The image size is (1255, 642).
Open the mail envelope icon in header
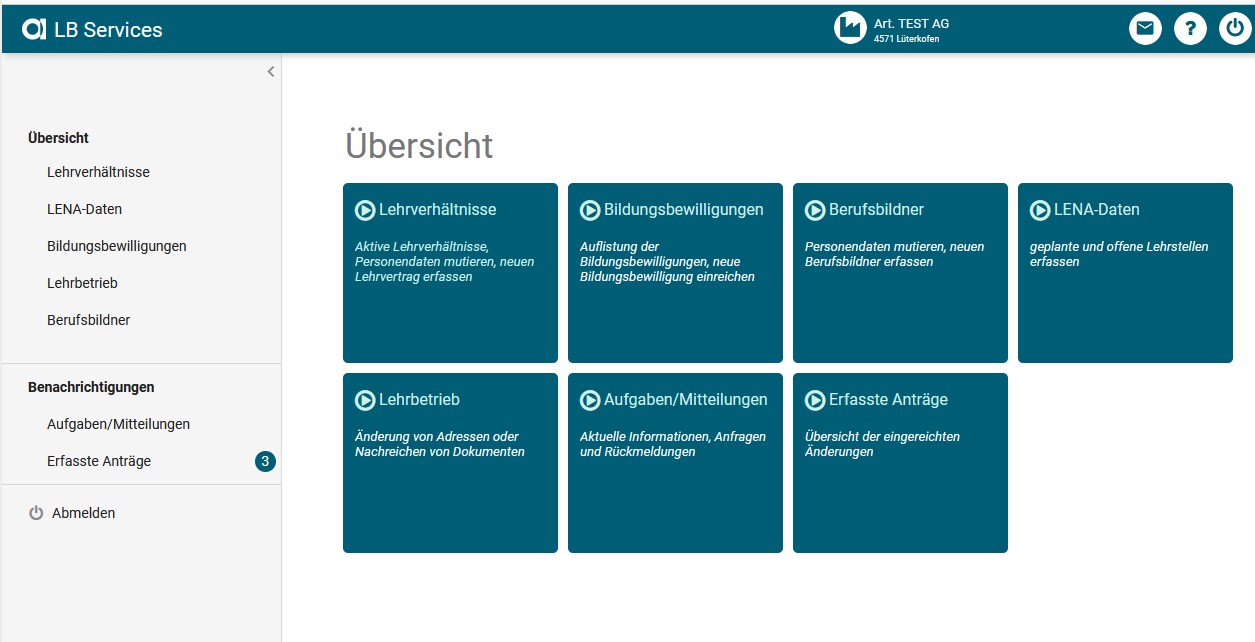click(1145, 29)
